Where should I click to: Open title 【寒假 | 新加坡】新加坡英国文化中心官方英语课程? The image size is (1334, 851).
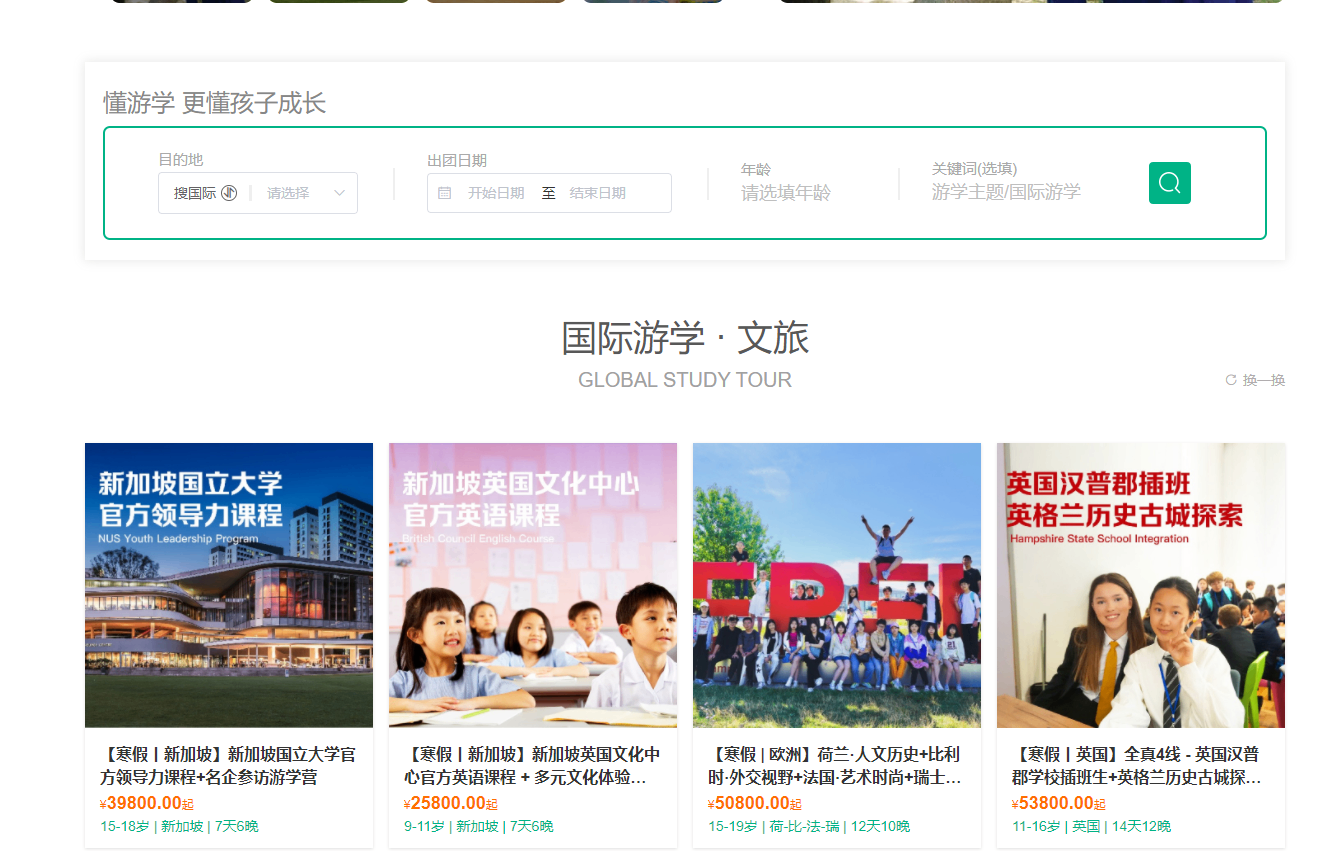pos(533,765)
